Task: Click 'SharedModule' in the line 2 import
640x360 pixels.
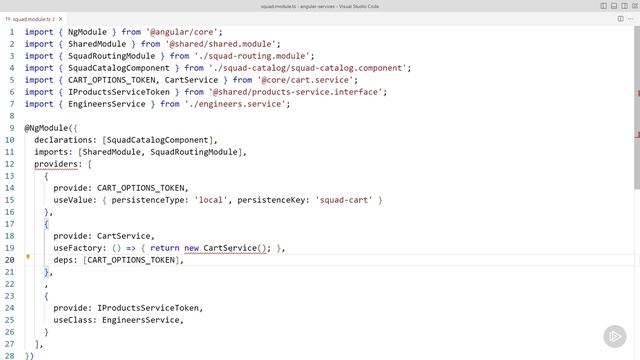Action: (x=97, y=44)
